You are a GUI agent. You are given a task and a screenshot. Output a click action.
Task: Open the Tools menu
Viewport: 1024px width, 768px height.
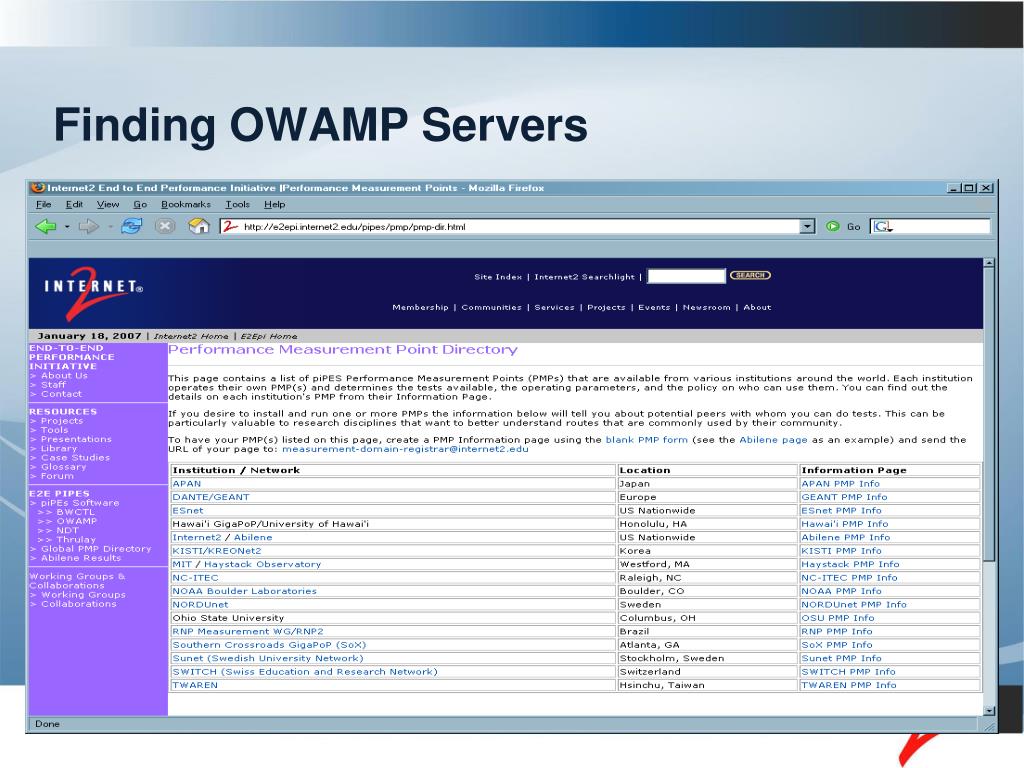[238, 204]
